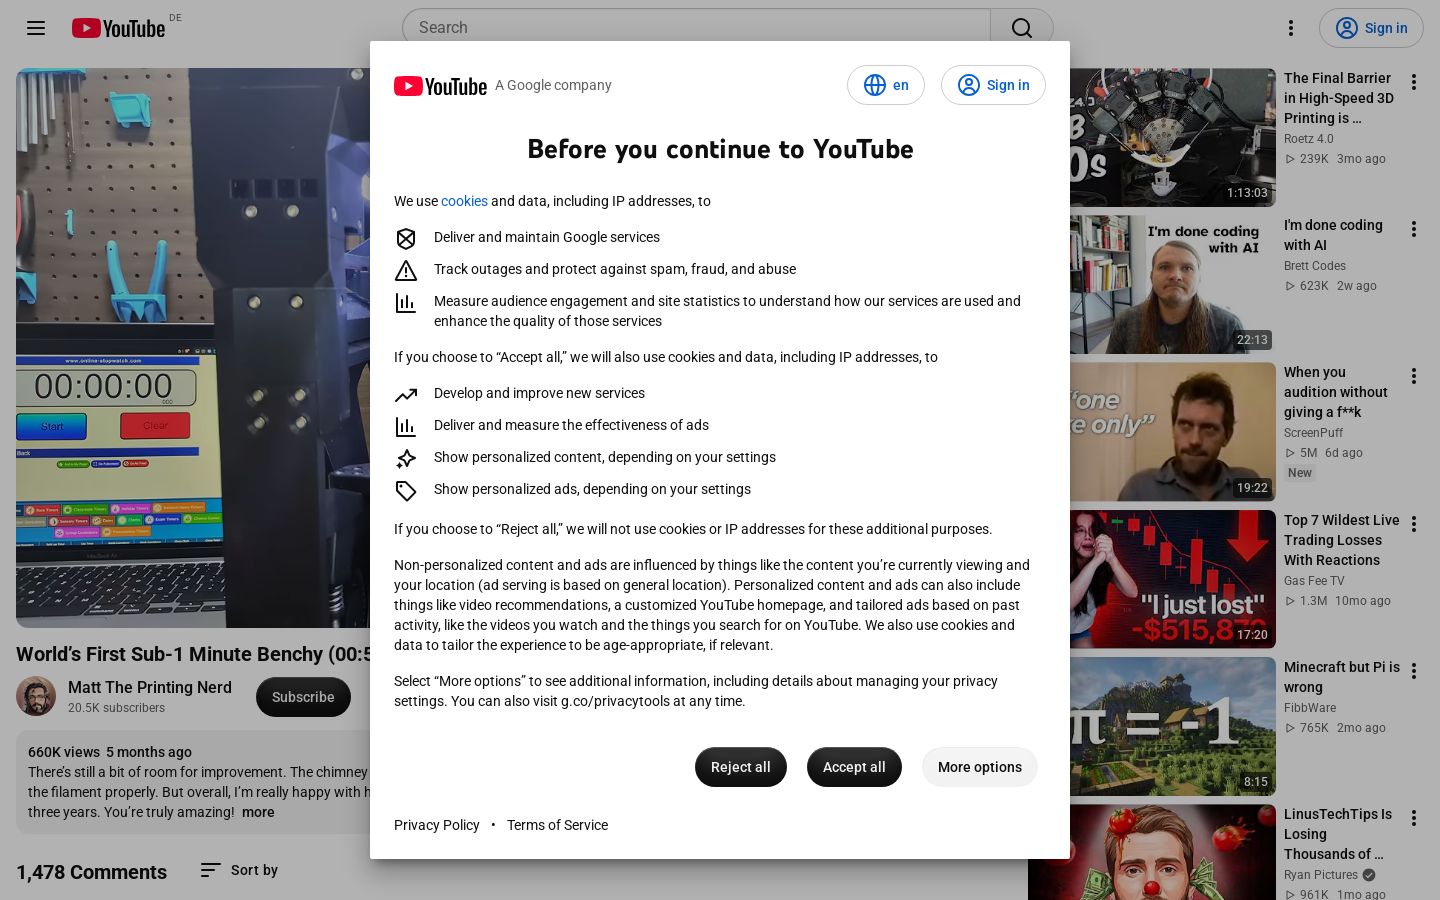Viewport: 1440px width, 900px height.
Task: Click the title Minecraft but Pi is wrong
Action: pyautogui.click(x=1342, y=677)
